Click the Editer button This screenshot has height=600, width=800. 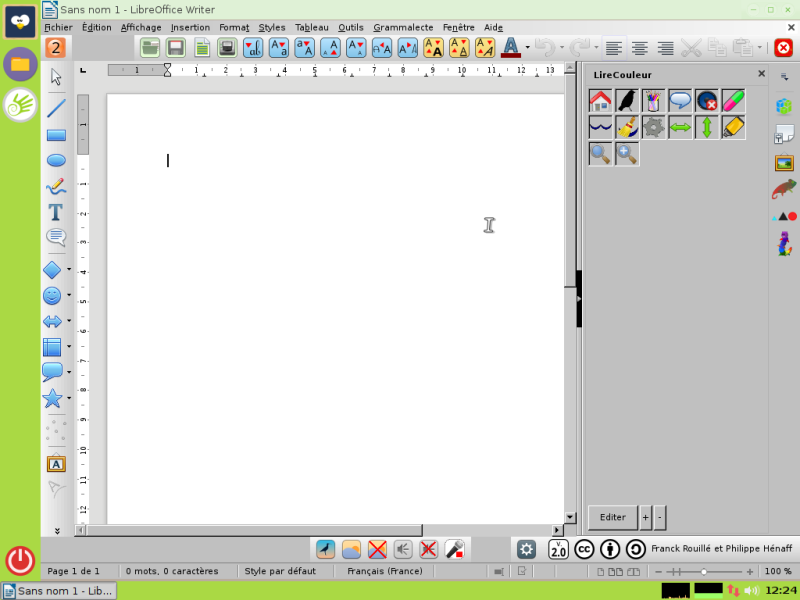(613, 517)
